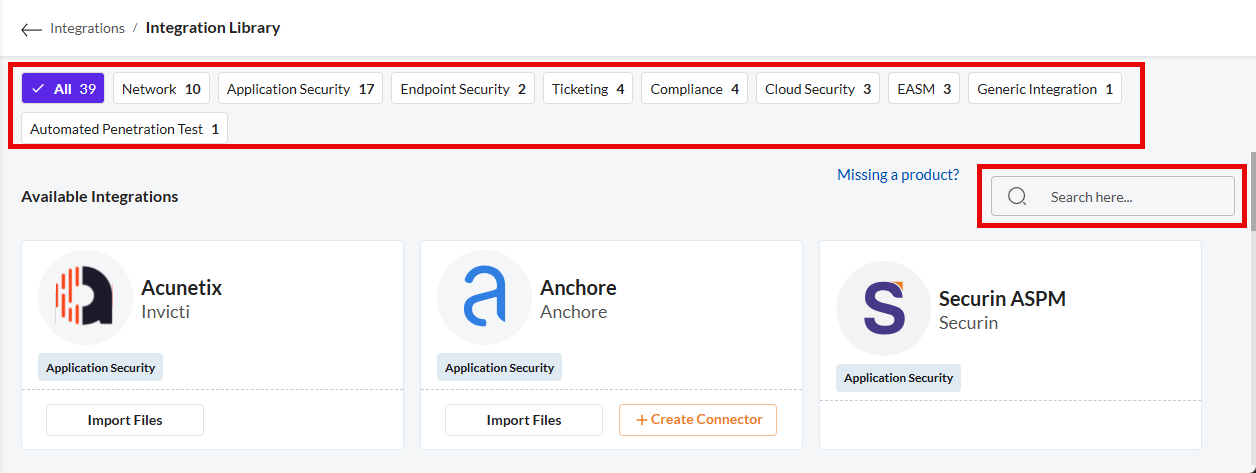Click the Securin ASPM card title
Image resolution: width=1256 pixels, height=473 pixels.
click(x=1002, y=299)
